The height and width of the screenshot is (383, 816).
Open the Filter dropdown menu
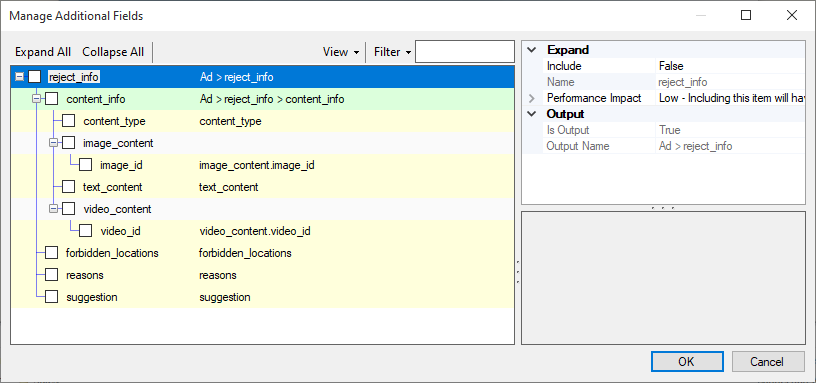392,52
